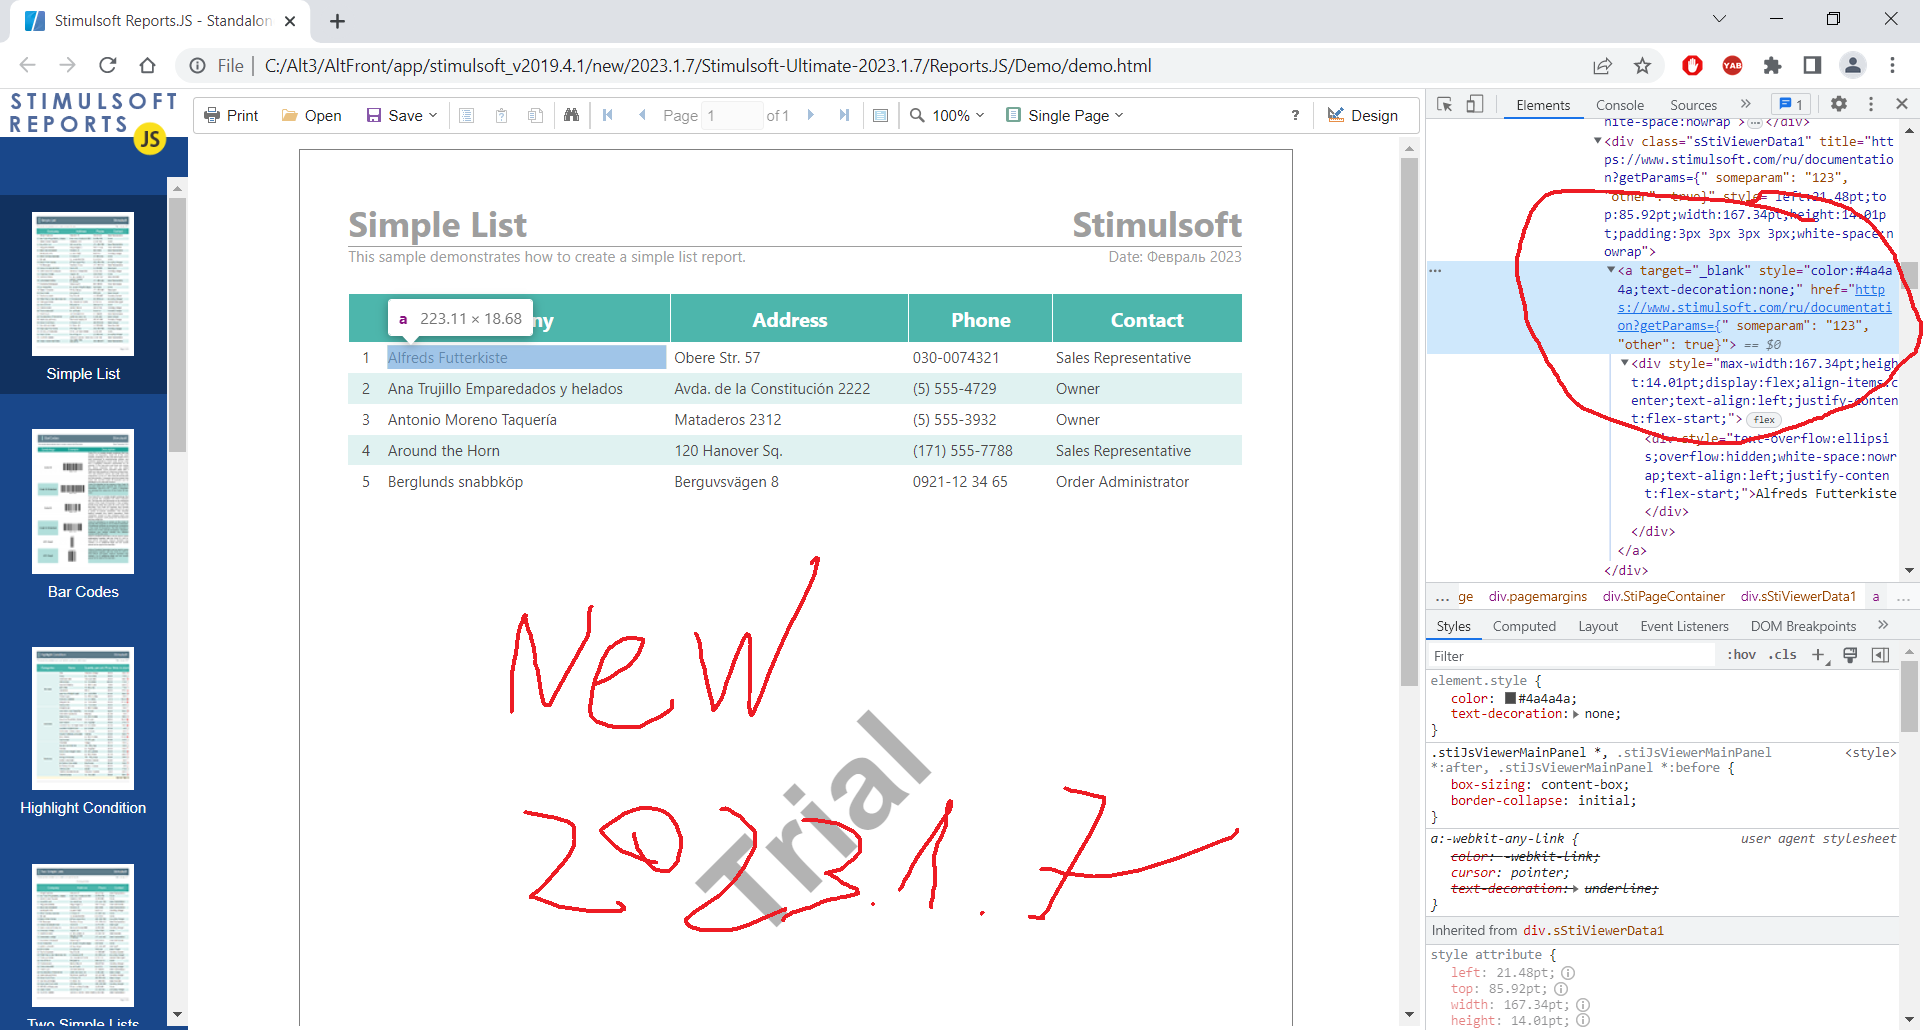Toggle computed styles sidebar icon

pyautogui.click(x=1880, y=655)
